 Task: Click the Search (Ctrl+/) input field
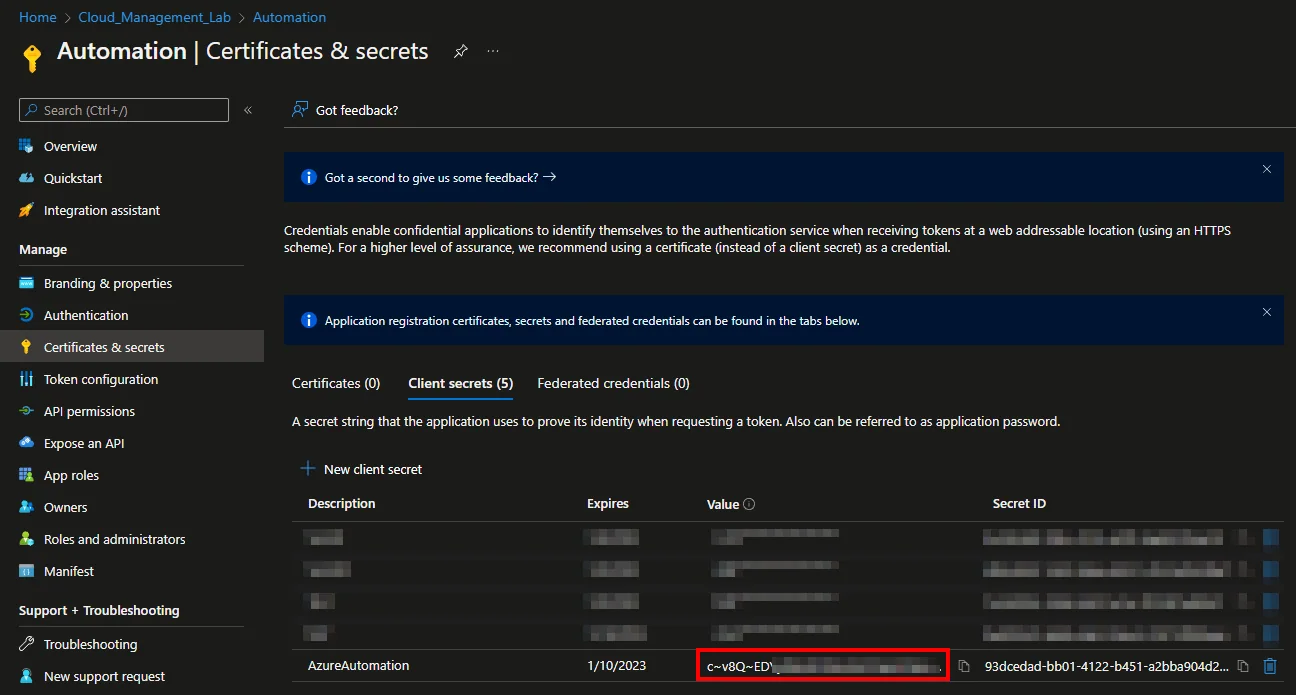tap(124, 110)
